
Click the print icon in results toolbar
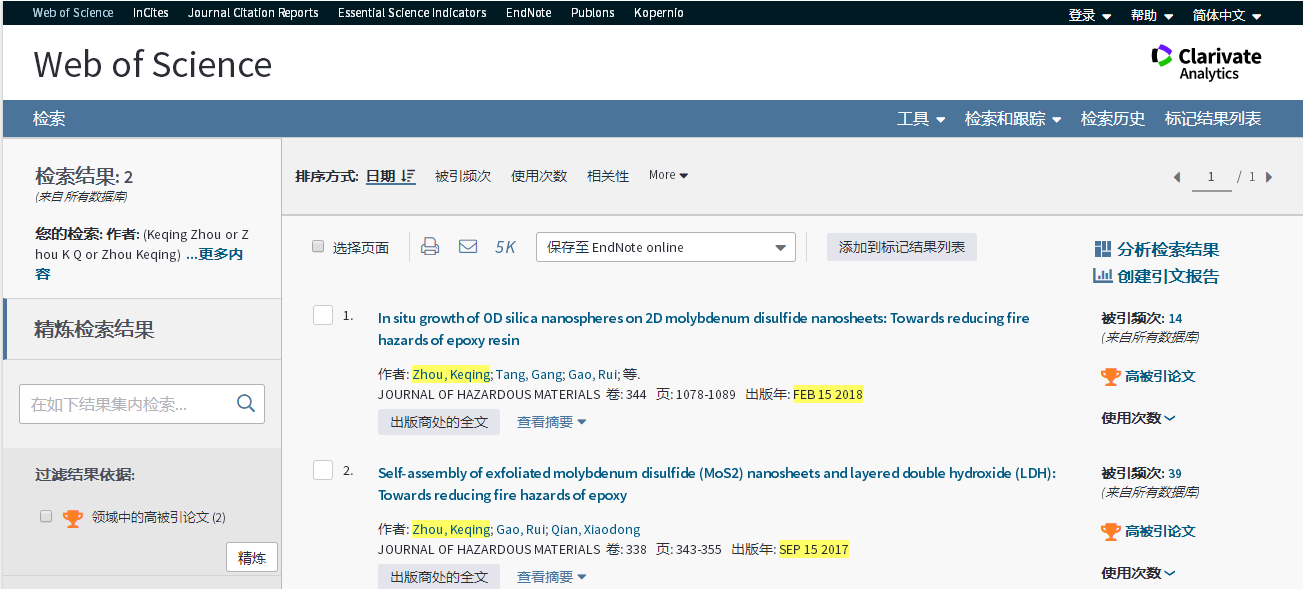430,247
